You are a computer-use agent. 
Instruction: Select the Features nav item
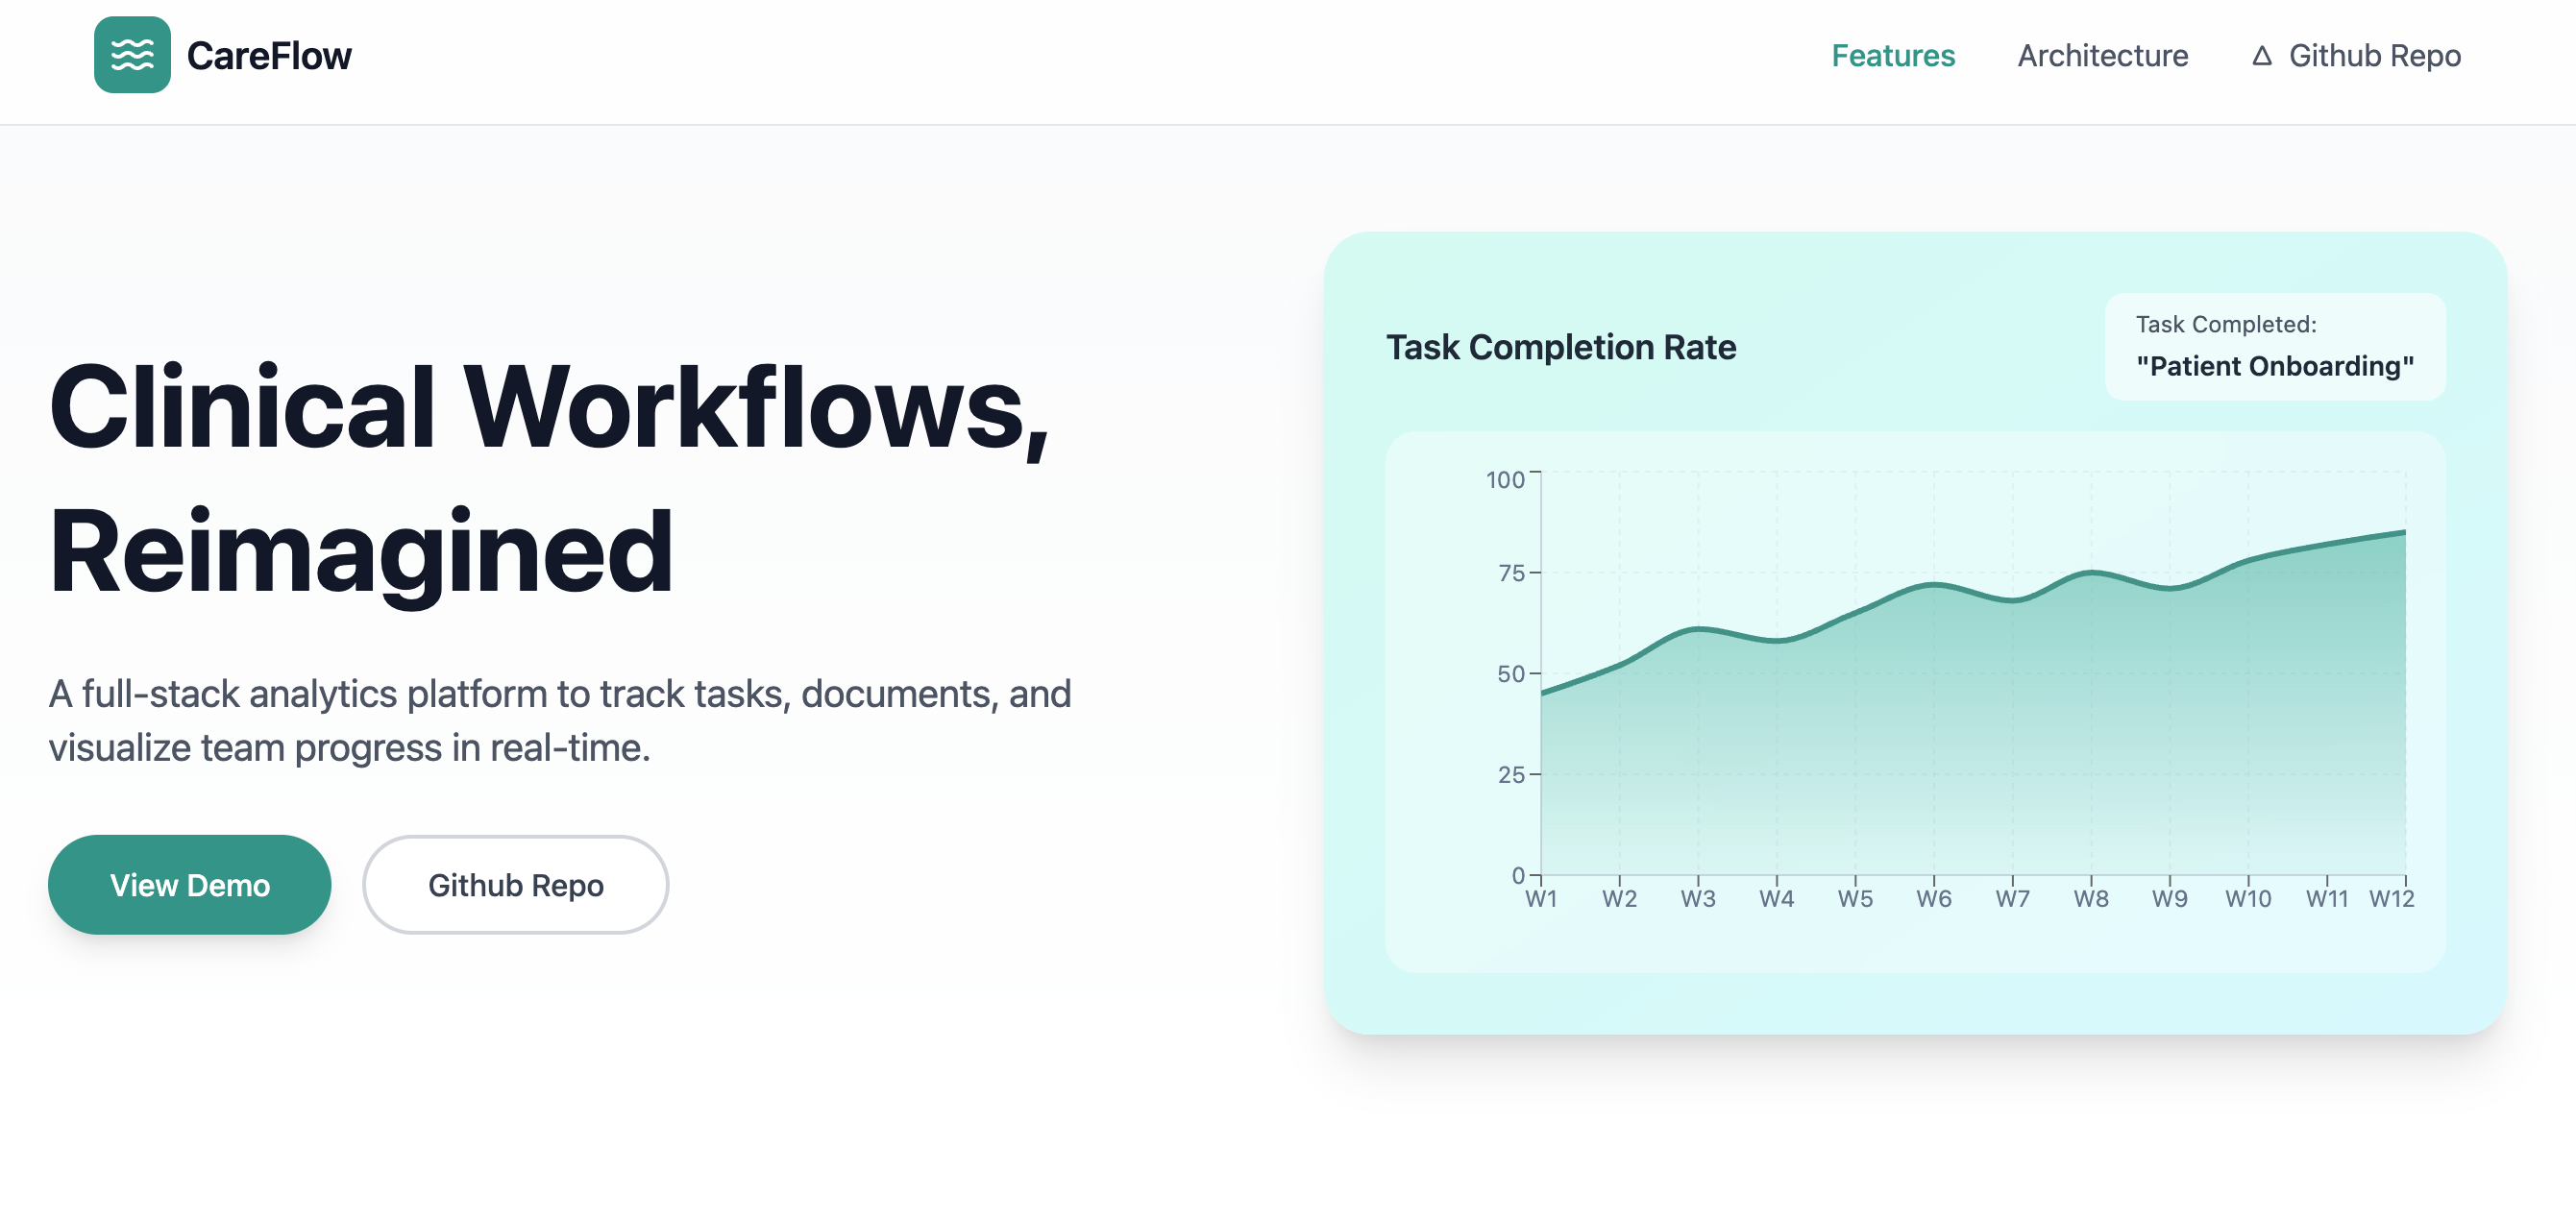[1893, 55]
